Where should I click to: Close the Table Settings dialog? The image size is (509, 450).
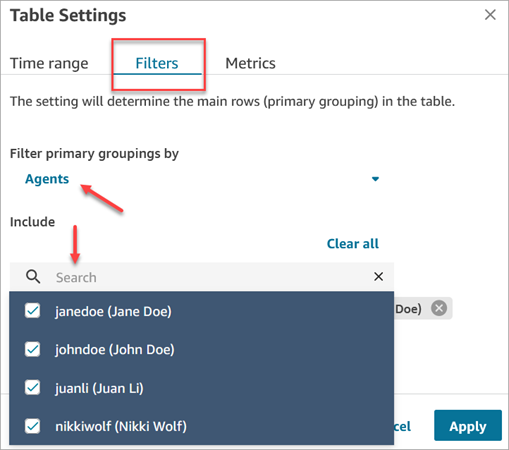click(490, 15)
